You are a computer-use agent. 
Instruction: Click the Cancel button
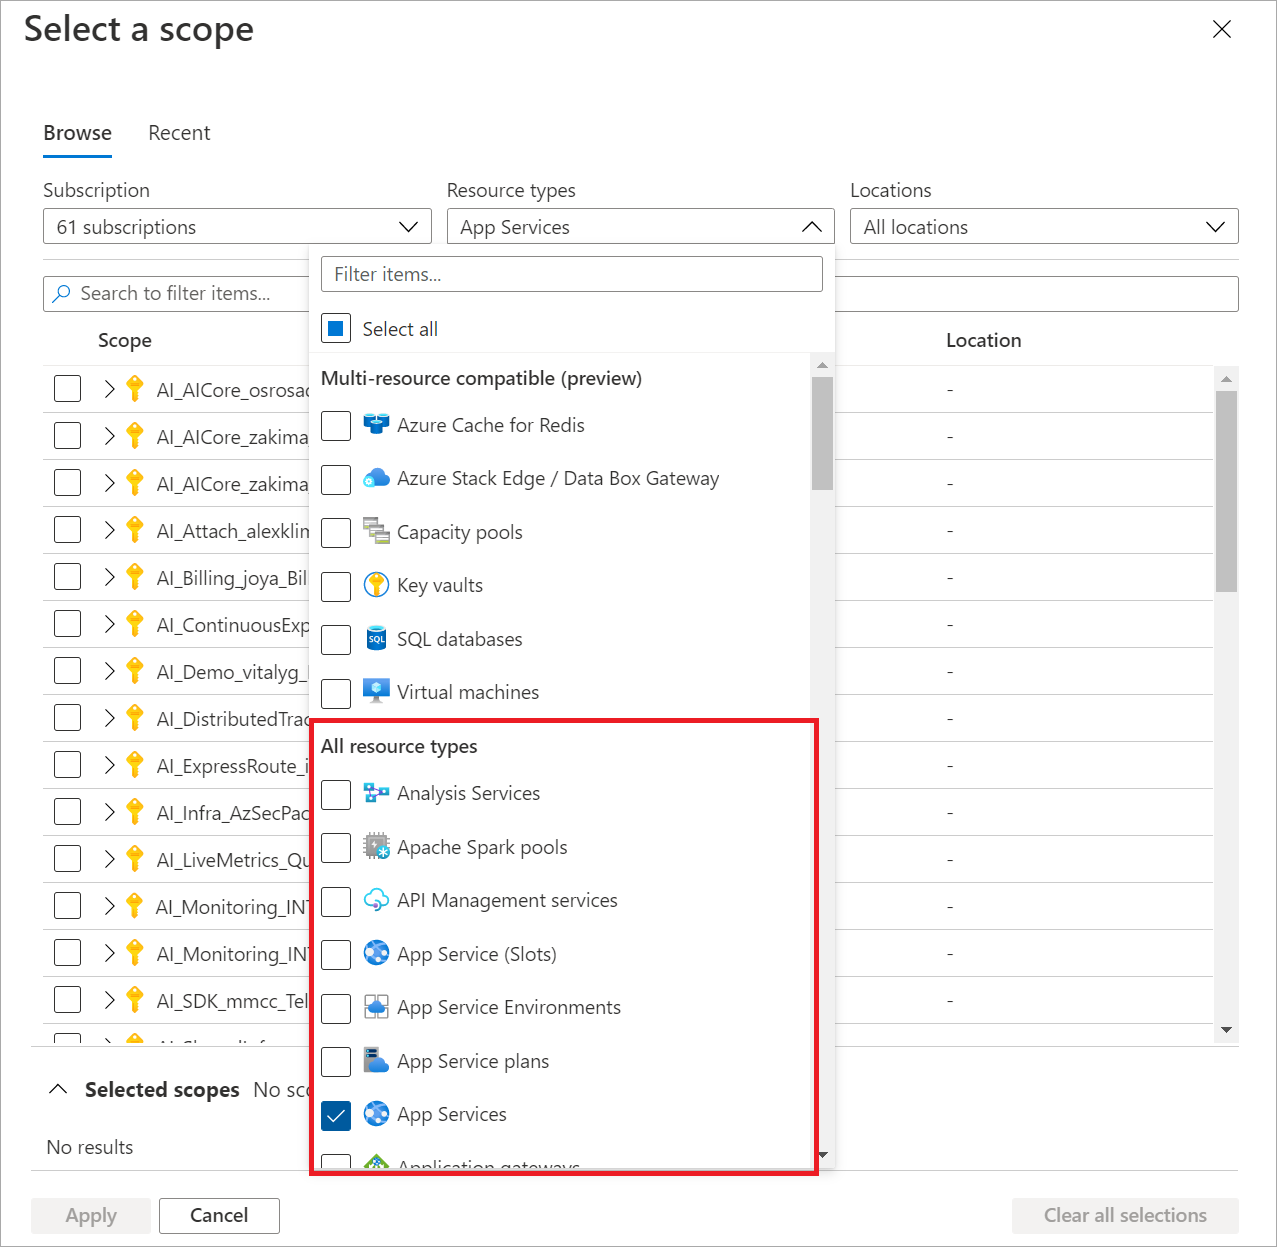219,1215
